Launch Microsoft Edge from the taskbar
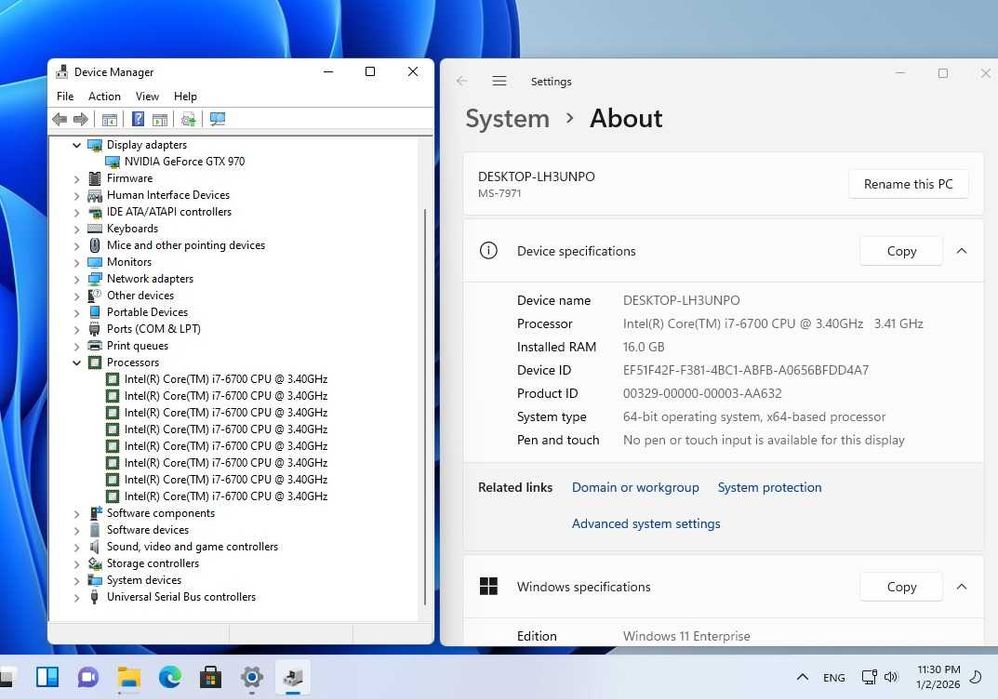998x699 pixels. point(170,677)
